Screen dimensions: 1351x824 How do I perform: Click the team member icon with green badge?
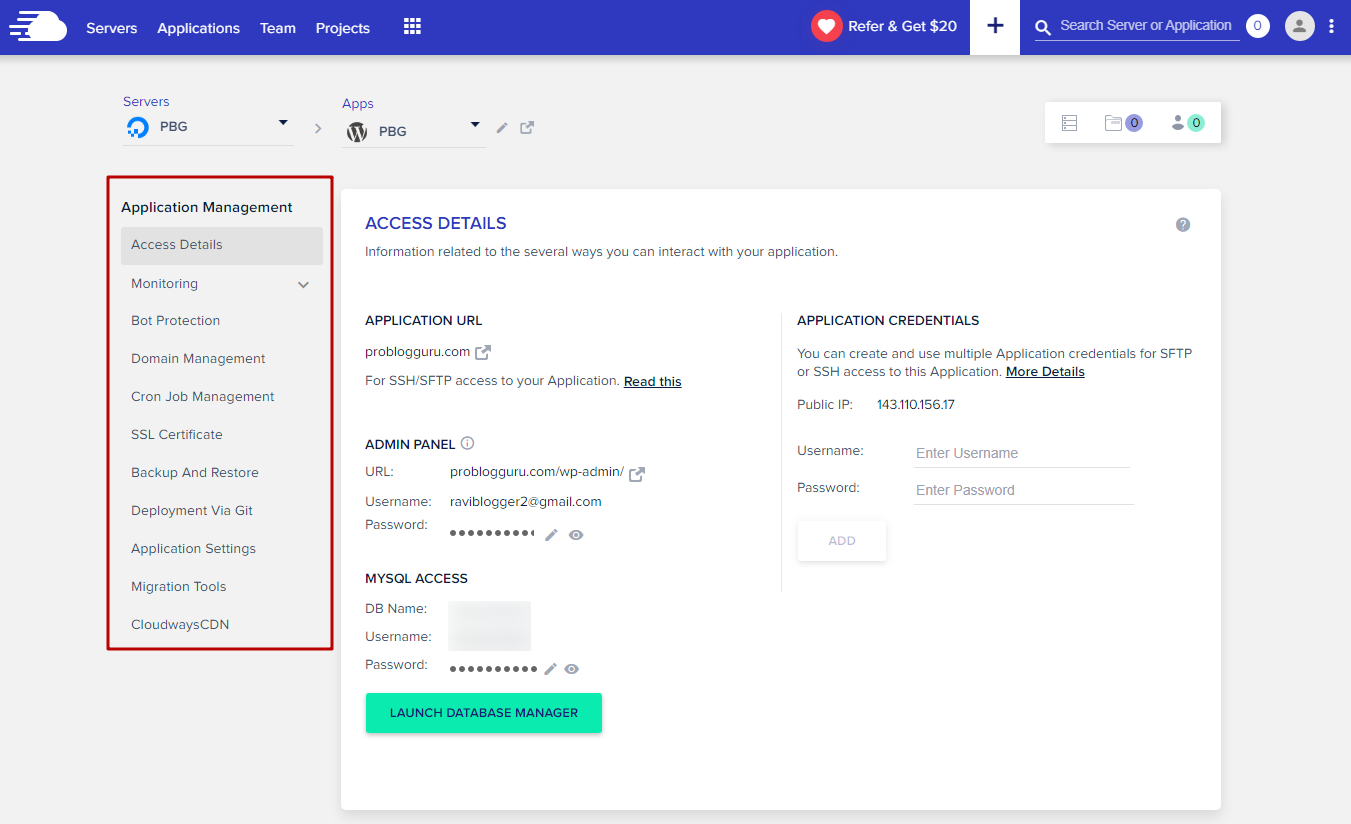[1183, 122]
